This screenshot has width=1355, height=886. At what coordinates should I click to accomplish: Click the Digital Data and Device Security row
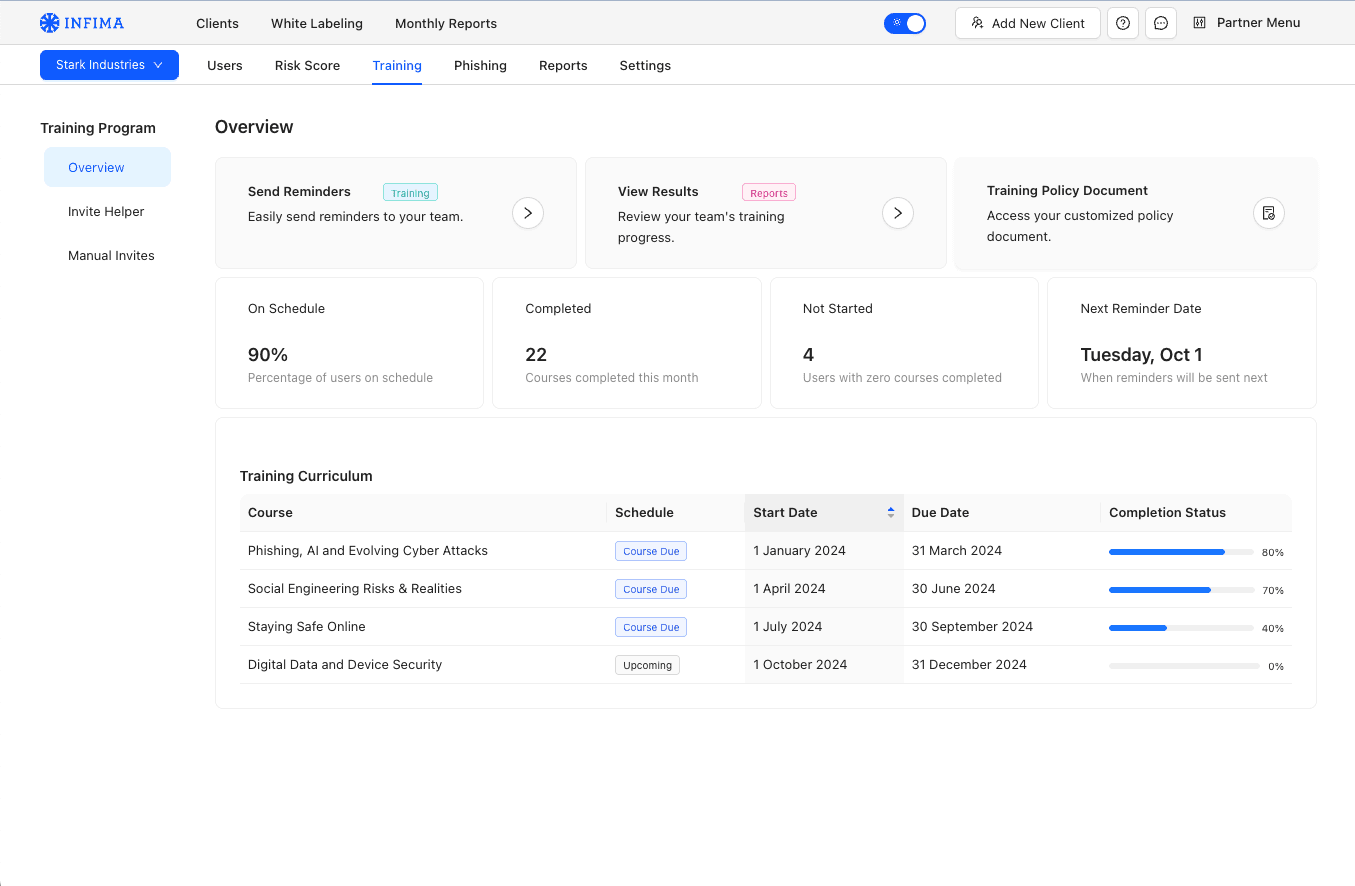click(345, 665)
